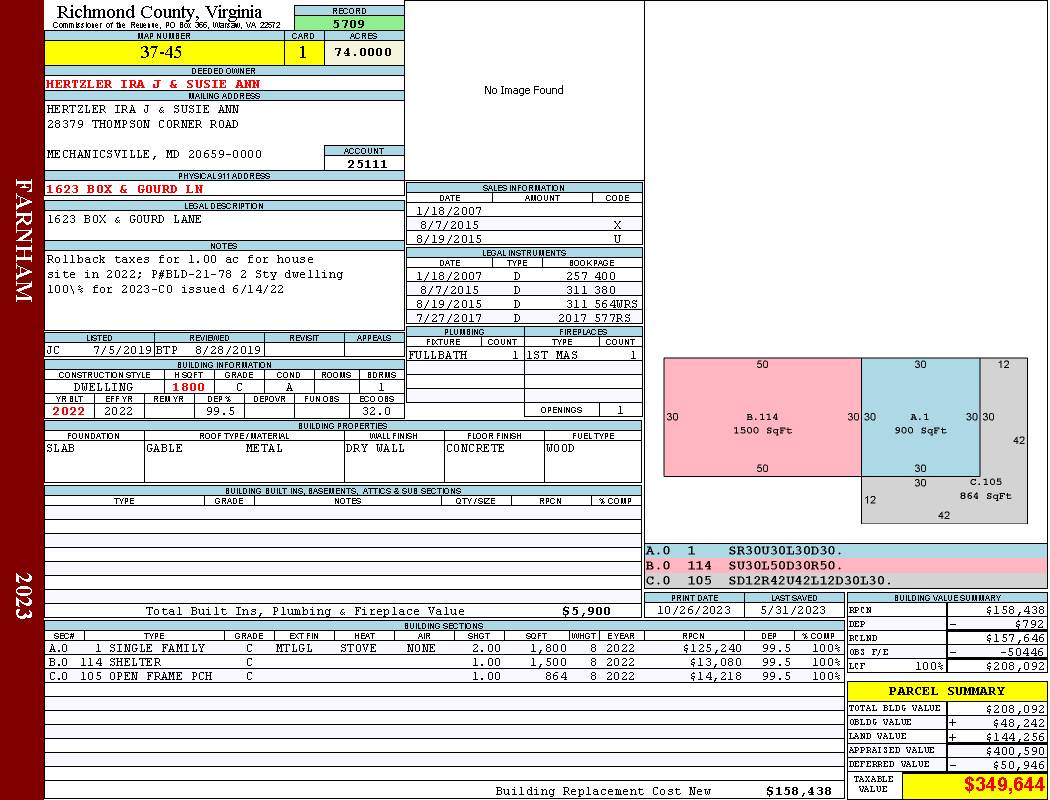Click the CONCRETE floor finish
This screenshot has width=1050, height=800.
[475, 449]
